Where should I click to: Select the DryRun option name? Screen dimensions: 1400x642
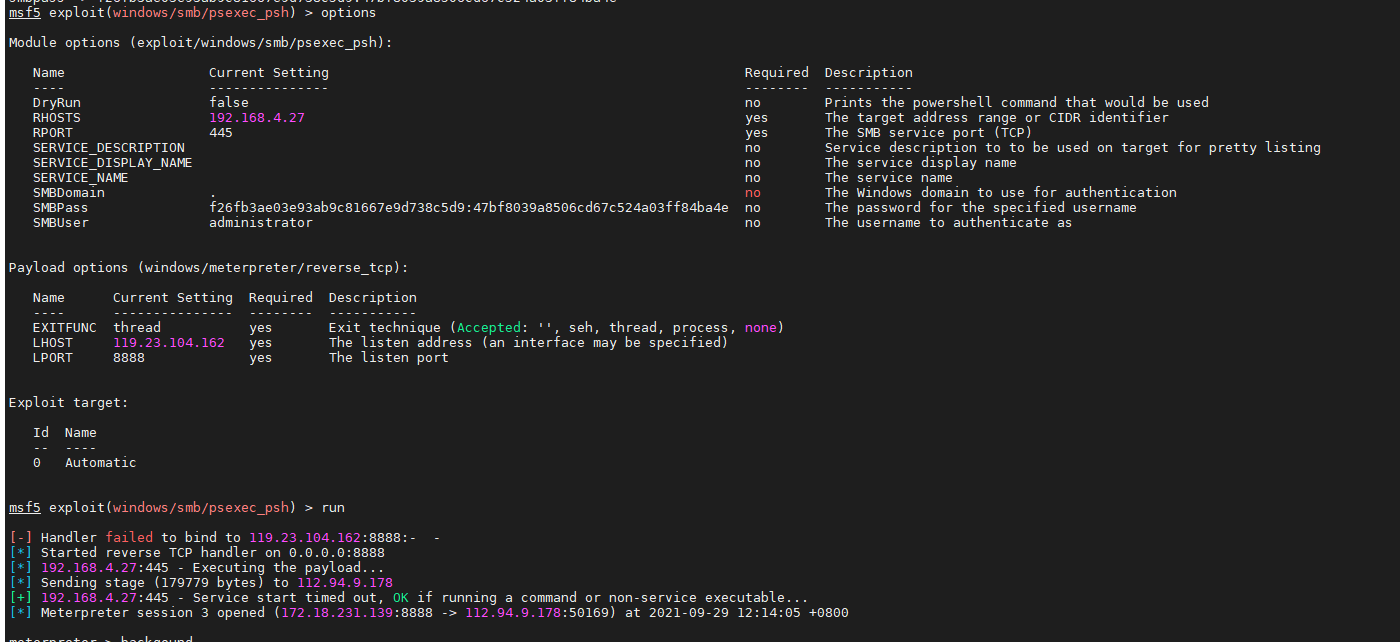[57, 102]
